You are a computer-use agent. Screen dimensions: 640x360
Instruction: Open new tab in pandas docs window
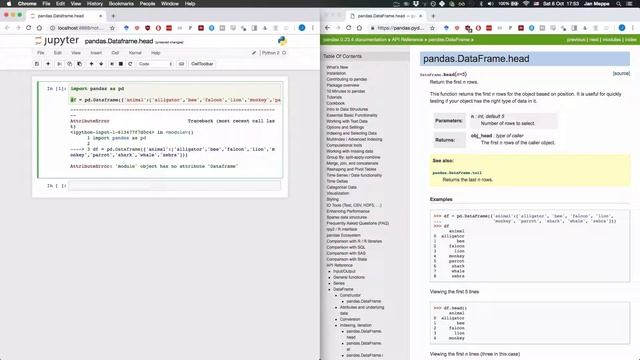click(433, 16)
